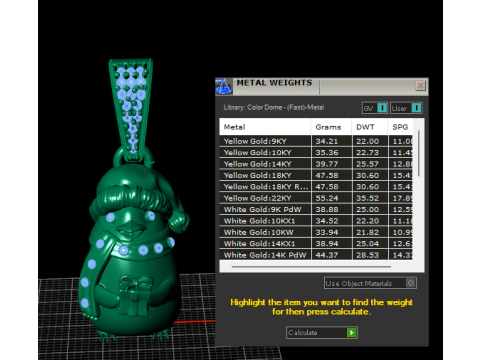Toggle the Use Object Materials option

tap(411, 283)
